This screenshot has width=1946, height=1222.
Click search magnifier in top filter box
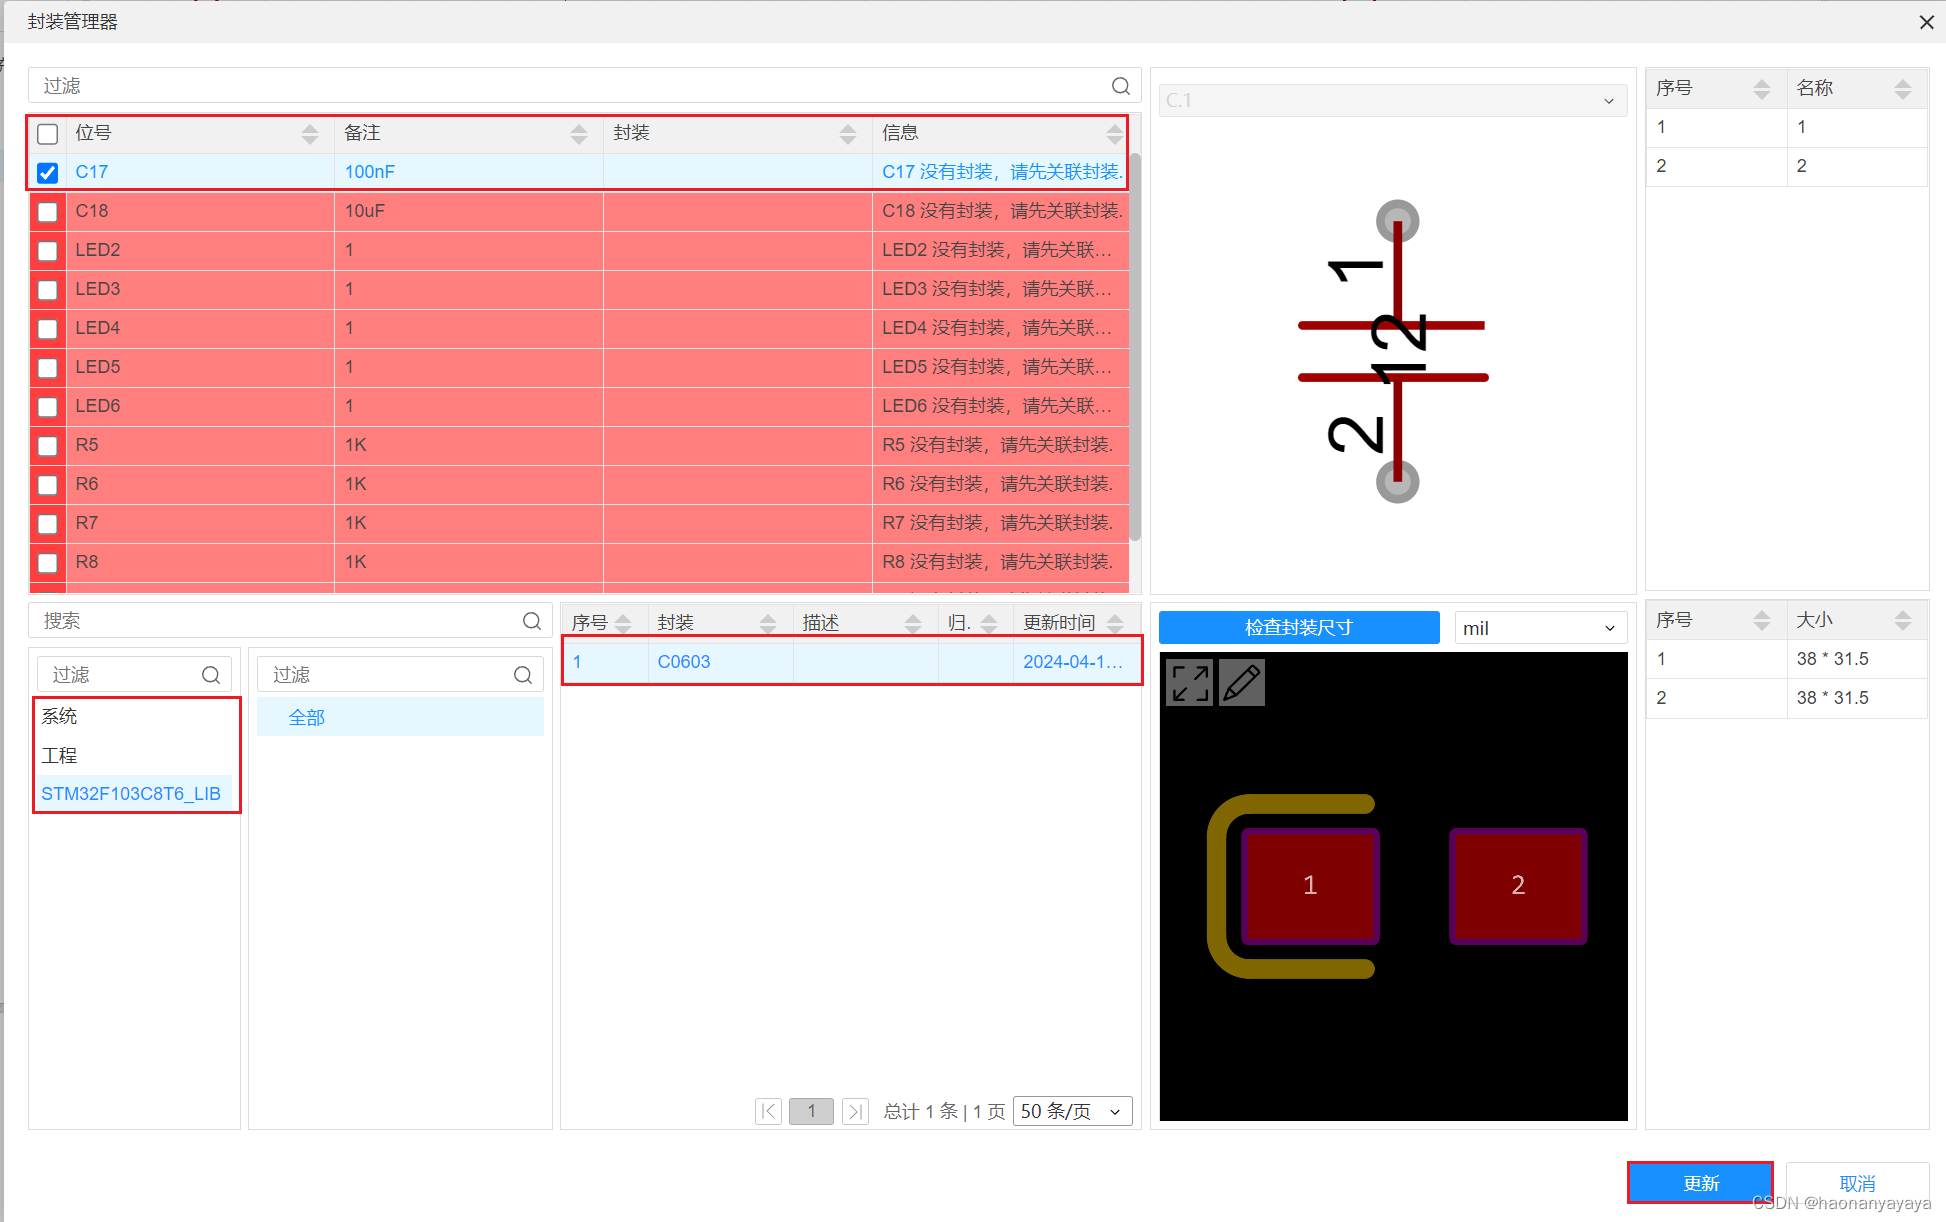pos(1120,86)
